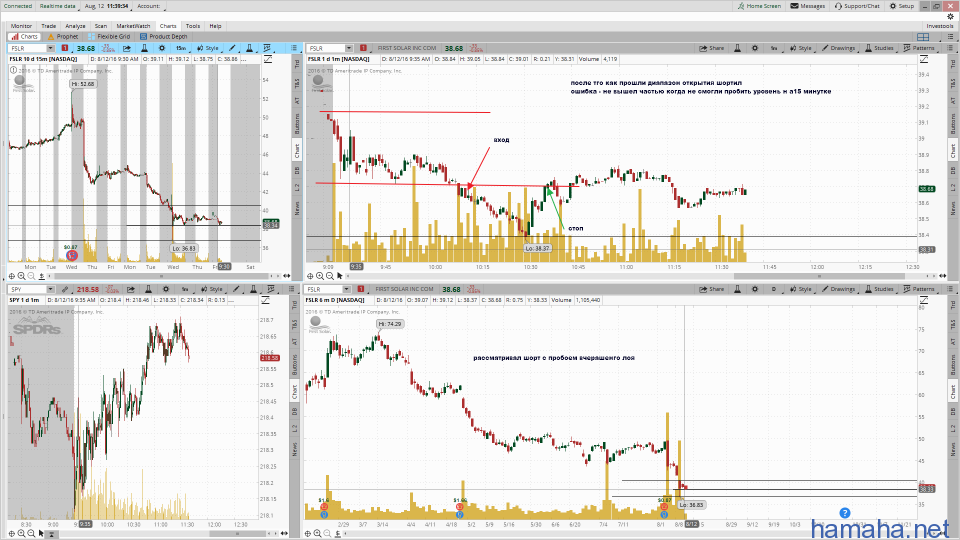The image size is (960, 540).
Task: Open Messages in top bar
Action: (x=808, y=6)
